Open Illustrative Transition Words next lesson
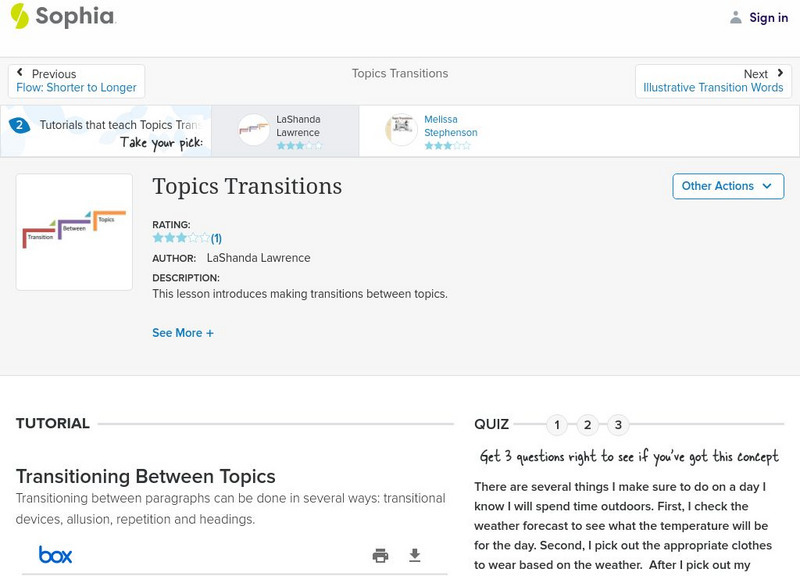Image resolution: width=800 pixels, height=576 pixels. click(x=713, y=88)
